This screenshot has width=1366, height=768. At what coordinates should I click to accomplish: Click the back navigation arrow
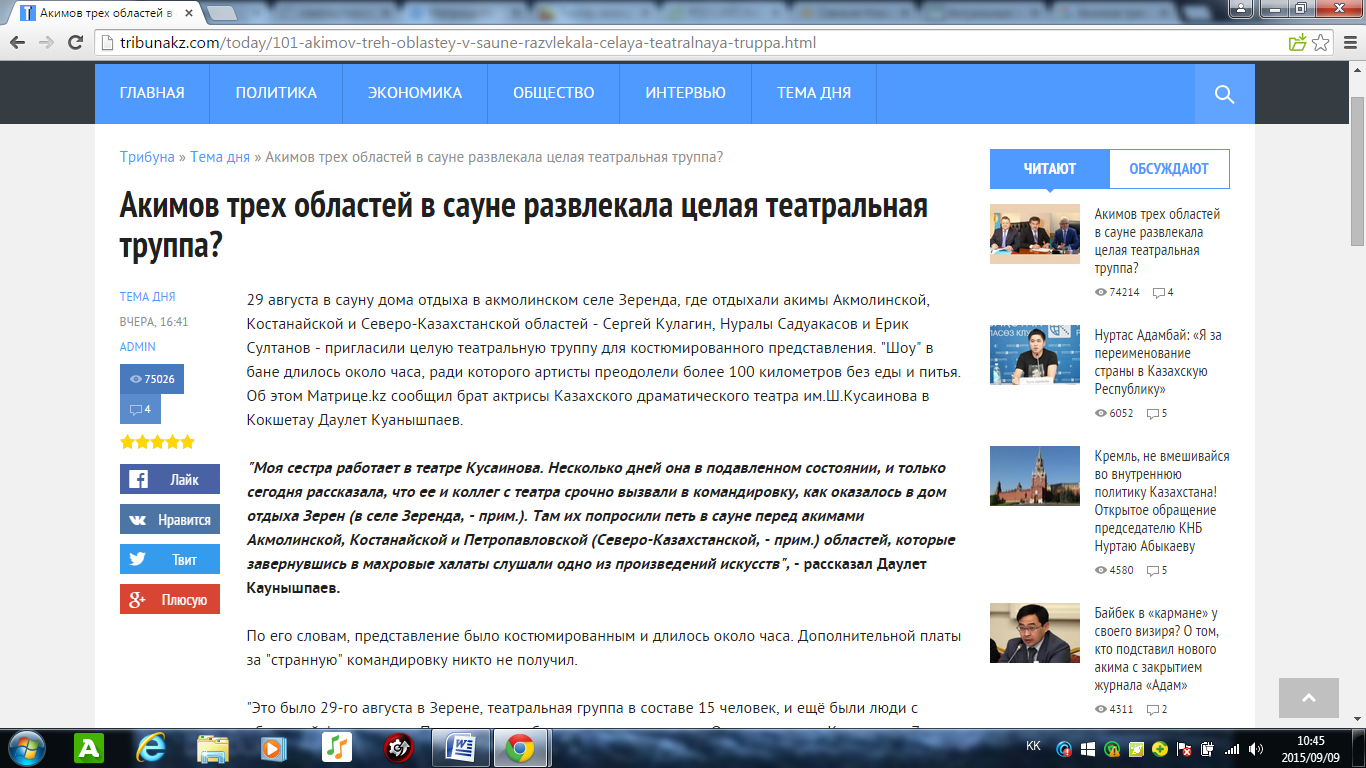(x=18, y=43)
